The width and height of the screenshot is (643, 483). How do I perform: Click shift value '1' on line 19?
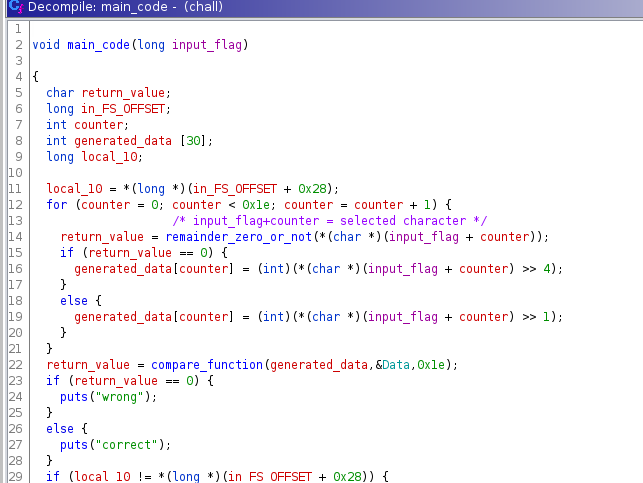click(x=547, y=317)
